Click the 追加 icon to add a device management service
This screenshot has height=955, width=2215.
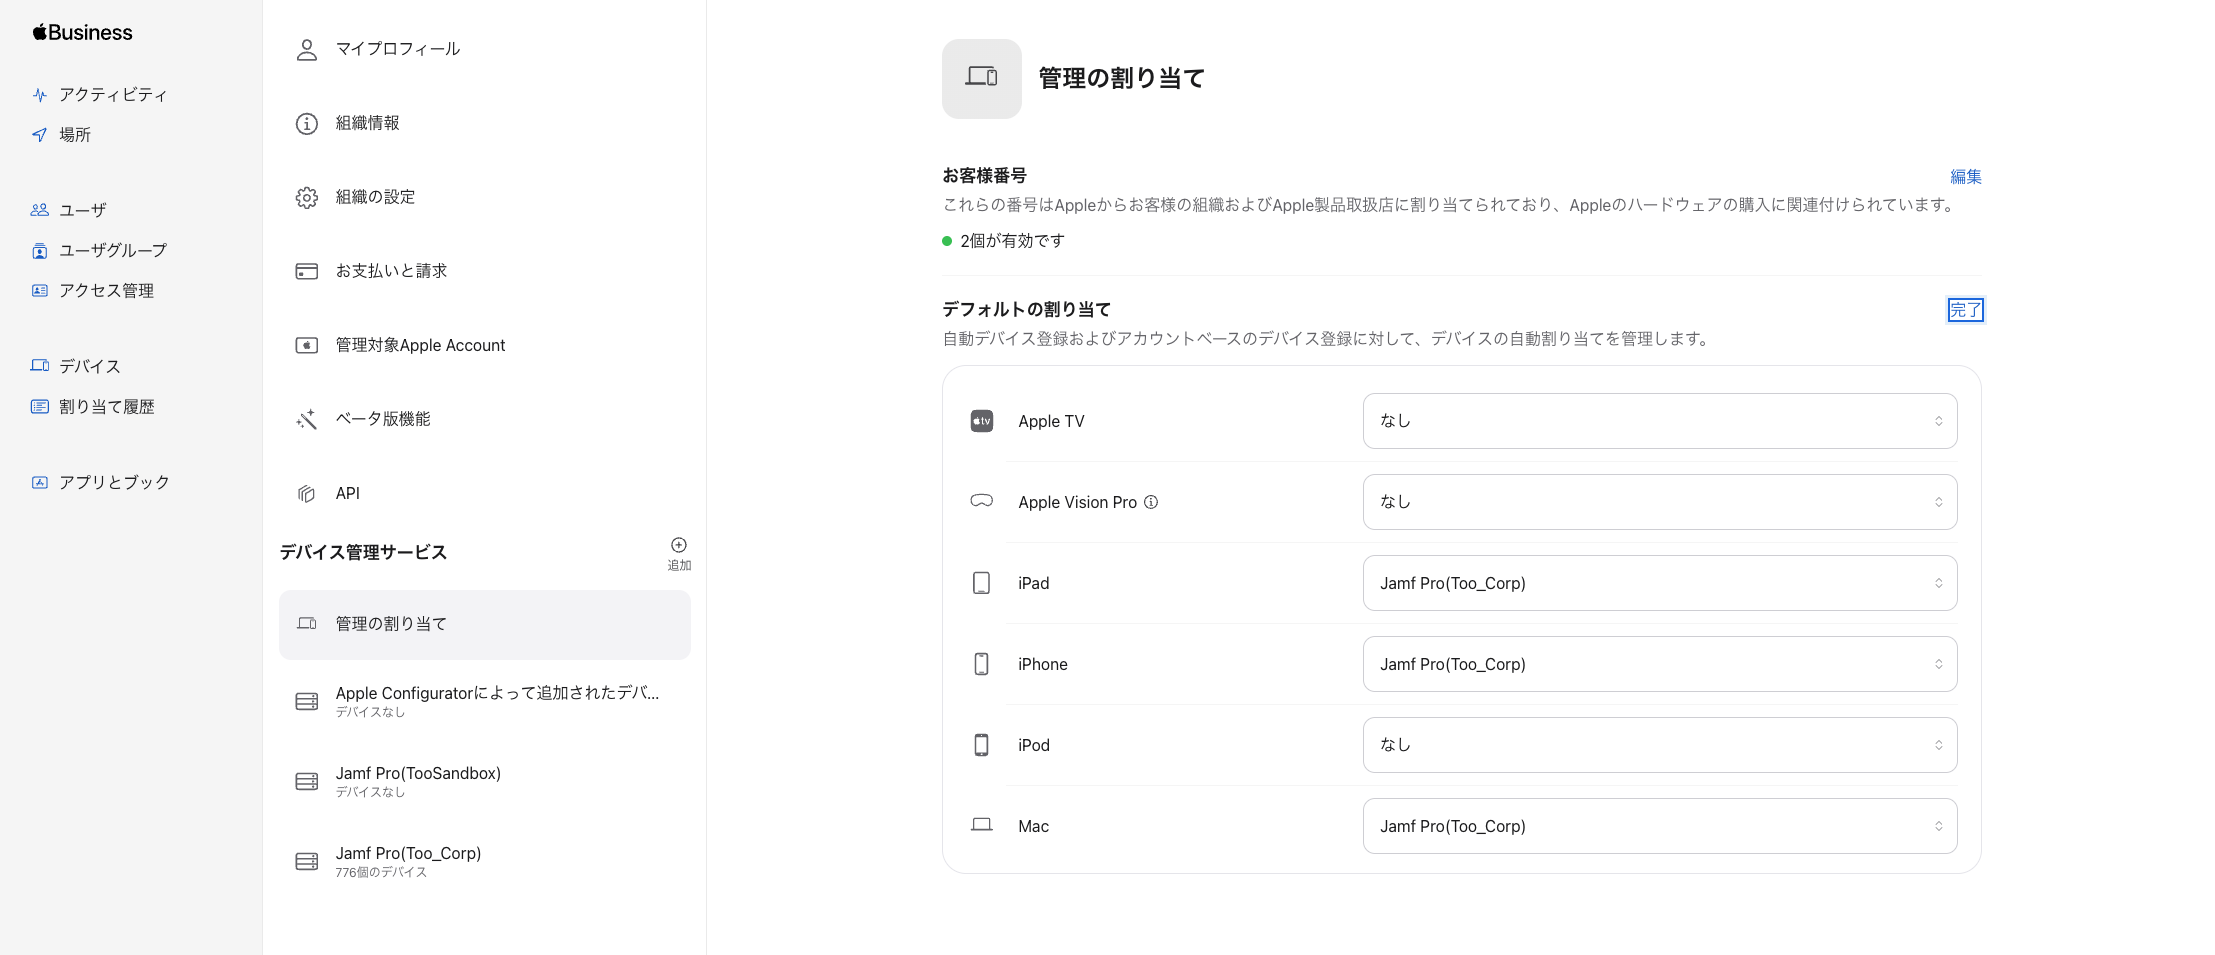tap(678, 545)
